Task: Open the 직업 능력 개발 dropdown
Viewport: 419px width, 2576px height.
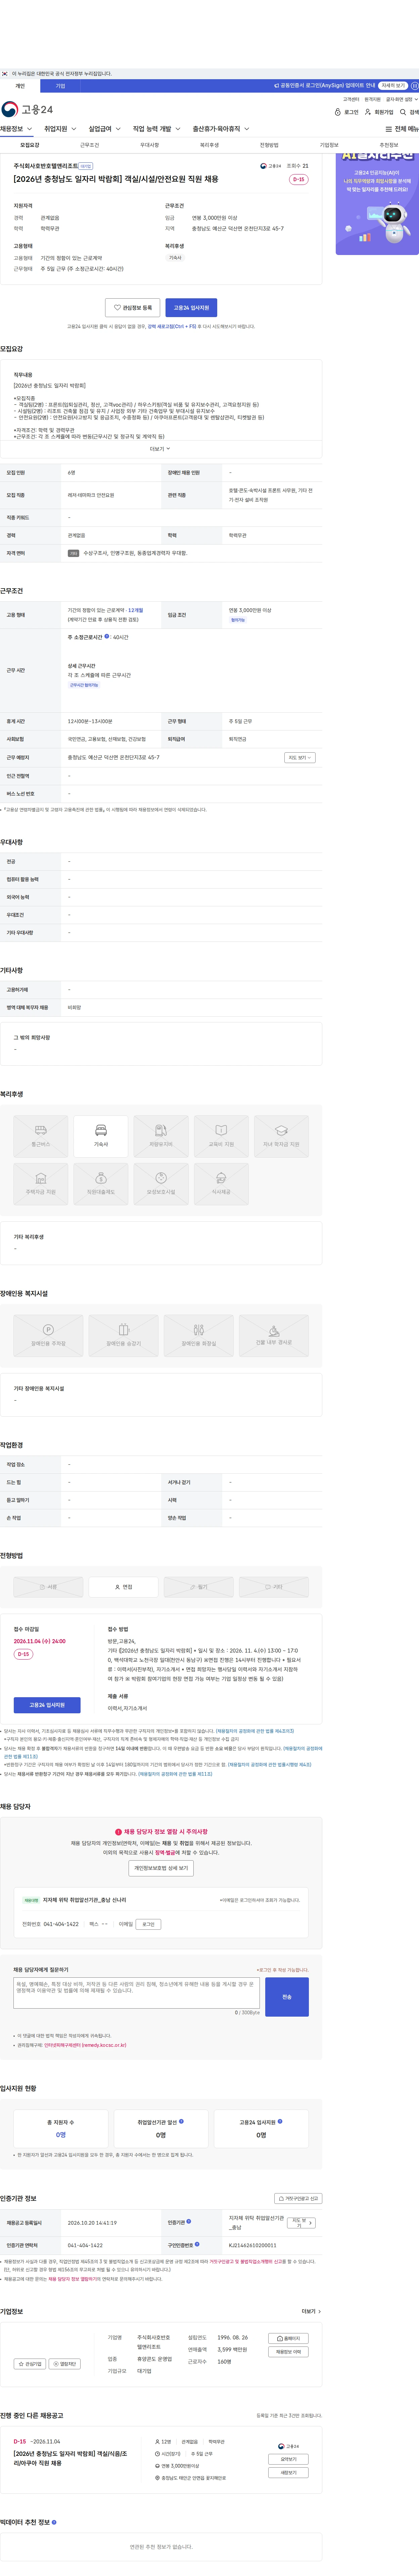Action: 157,129
